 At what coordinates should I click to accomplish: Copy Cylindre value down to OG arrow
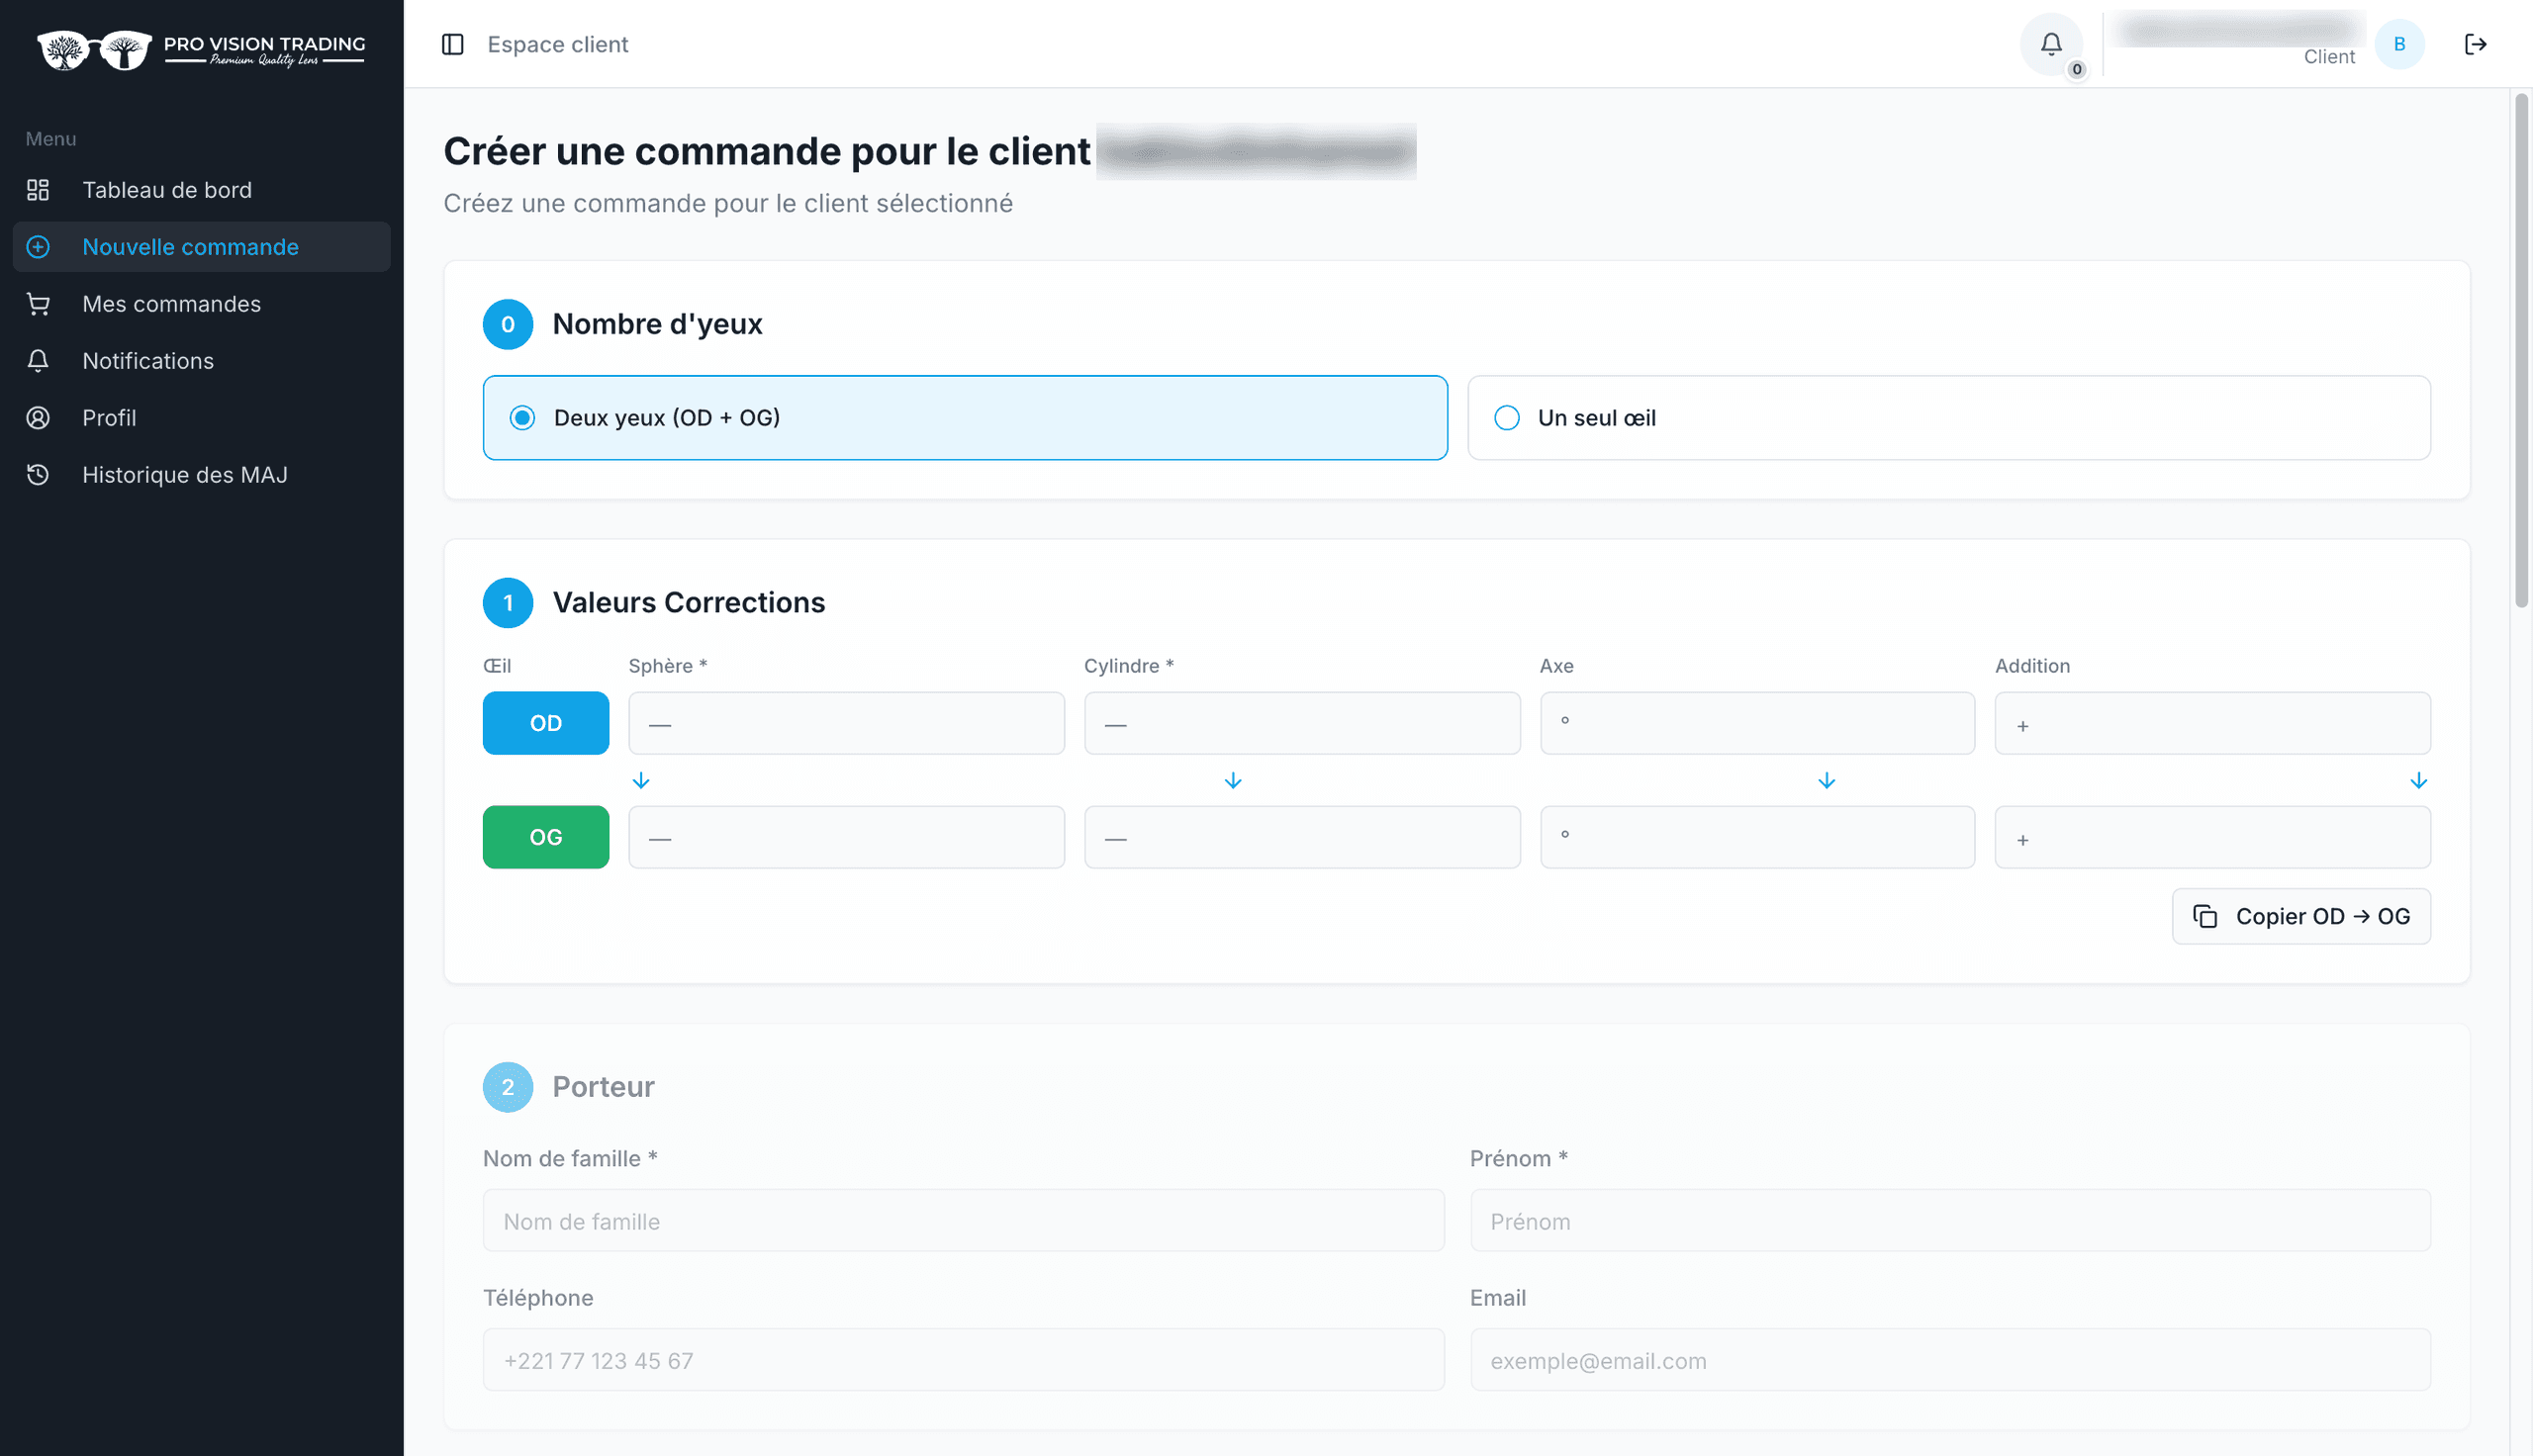(1233, 780)
